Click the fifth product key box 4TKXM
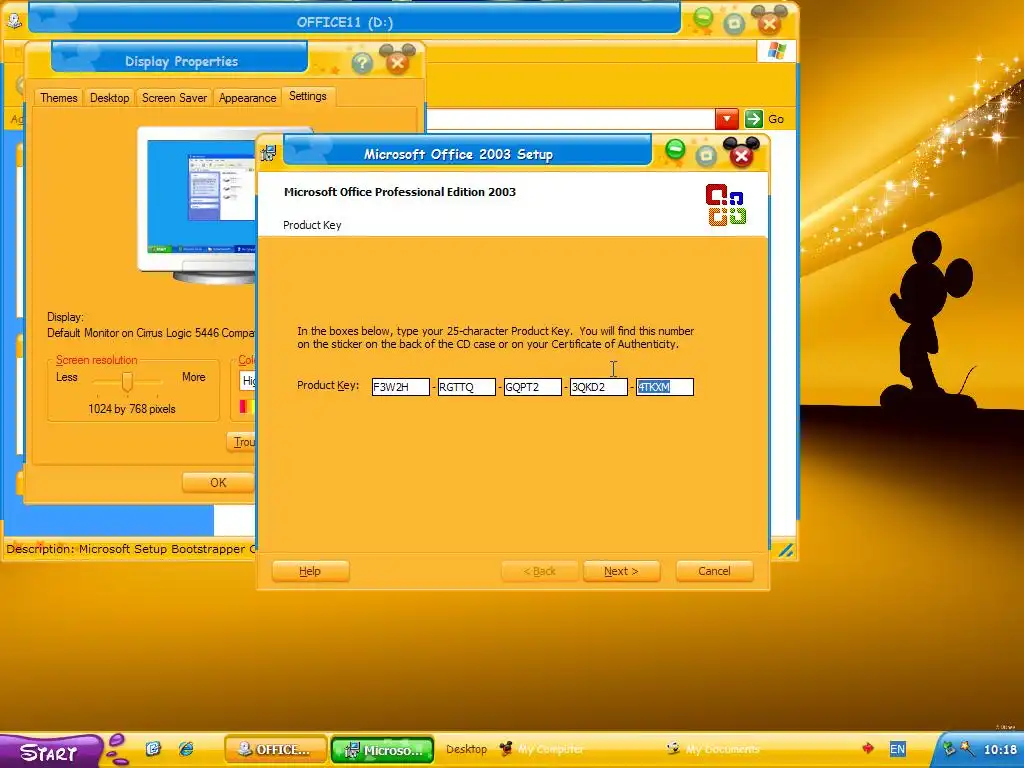Image resolution: width=1024 pixels, height=768 pixels. coord(665,387)
